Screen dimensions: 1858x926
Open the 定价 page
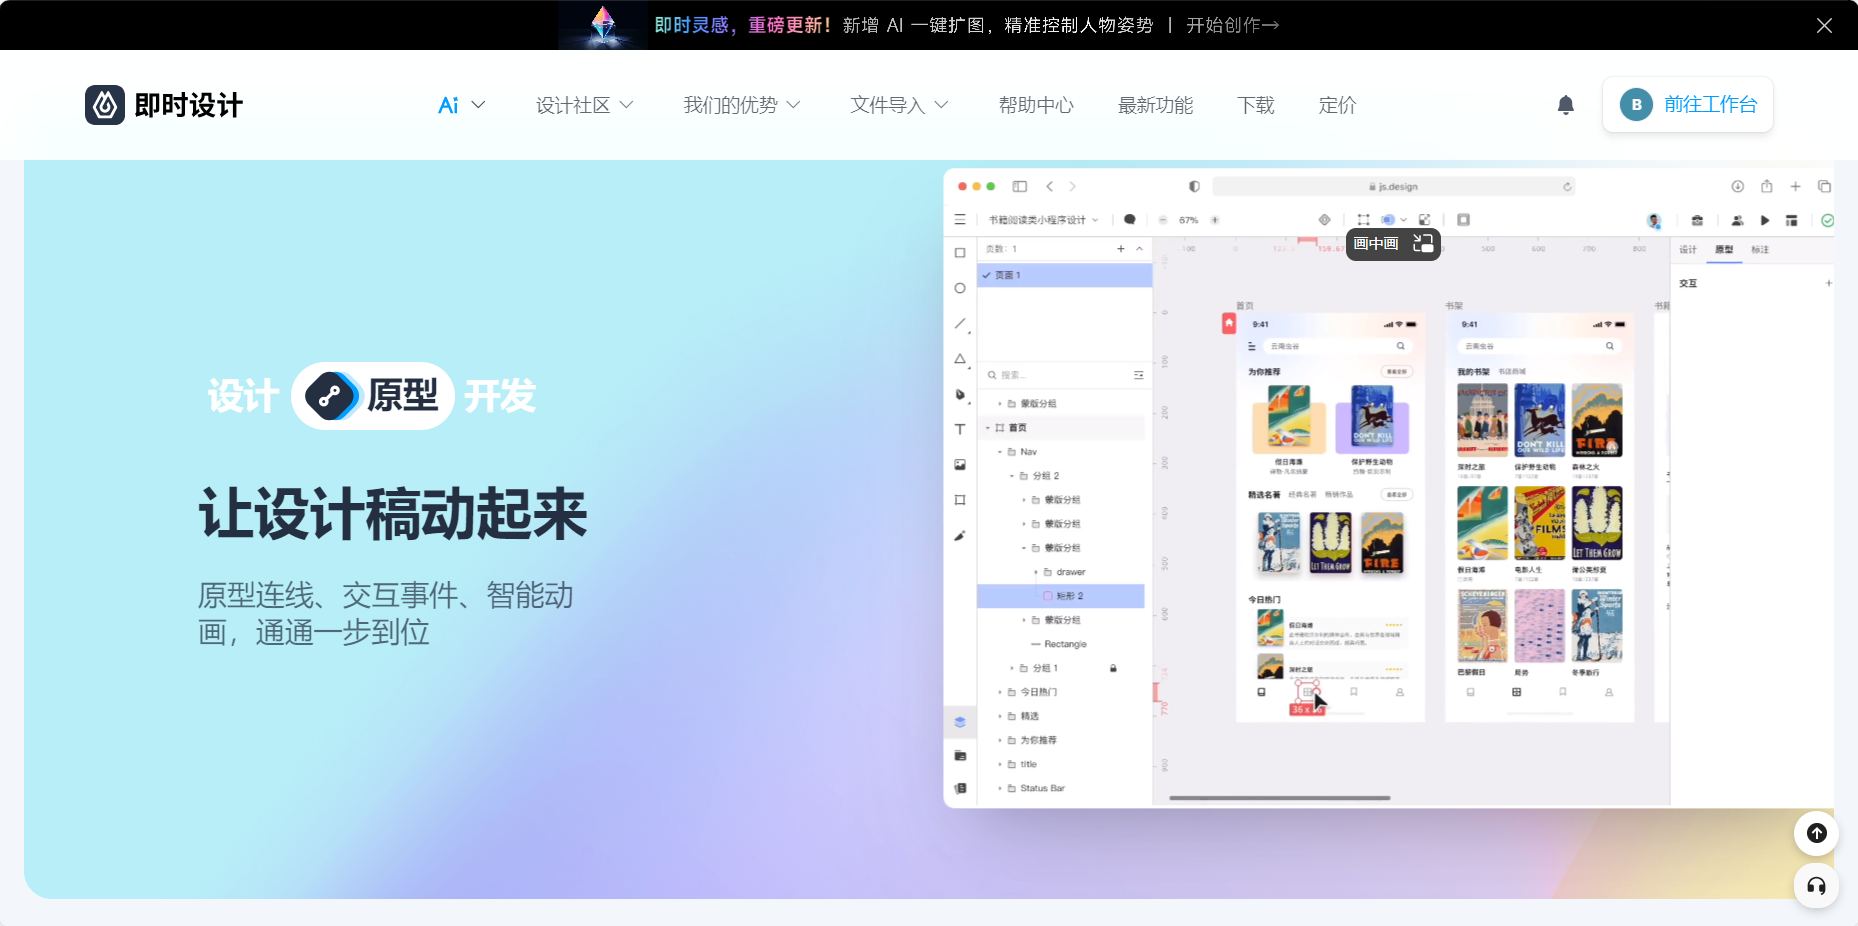(x=1338, y=105)
